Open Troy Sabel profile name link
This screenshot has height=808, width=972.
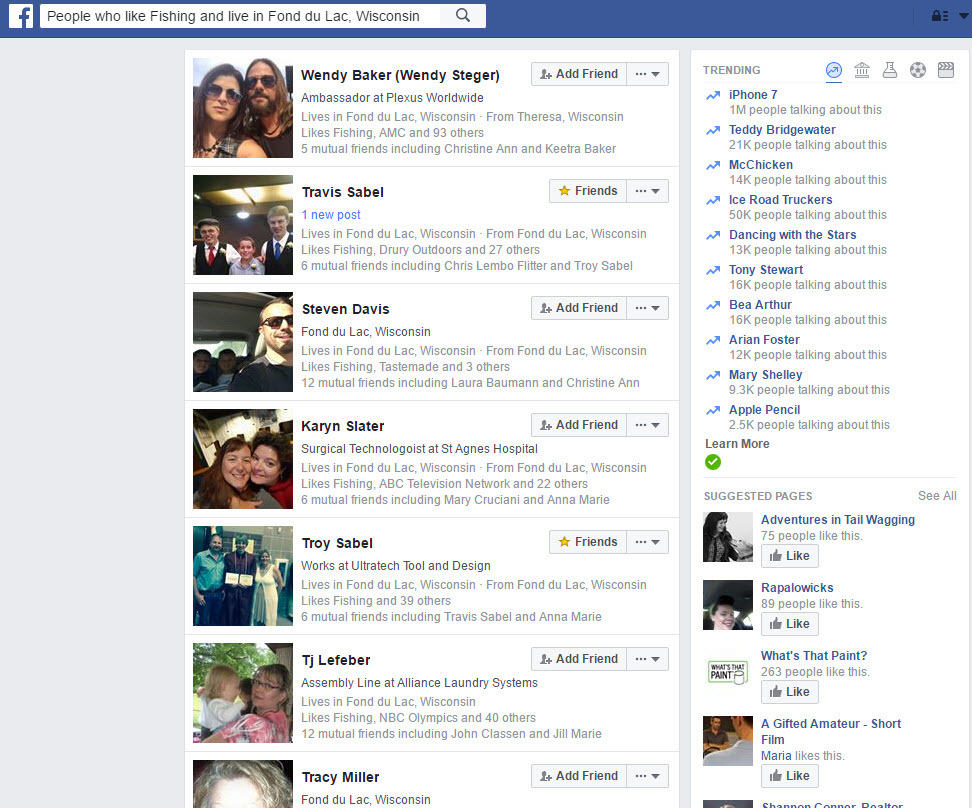[337, 543]
